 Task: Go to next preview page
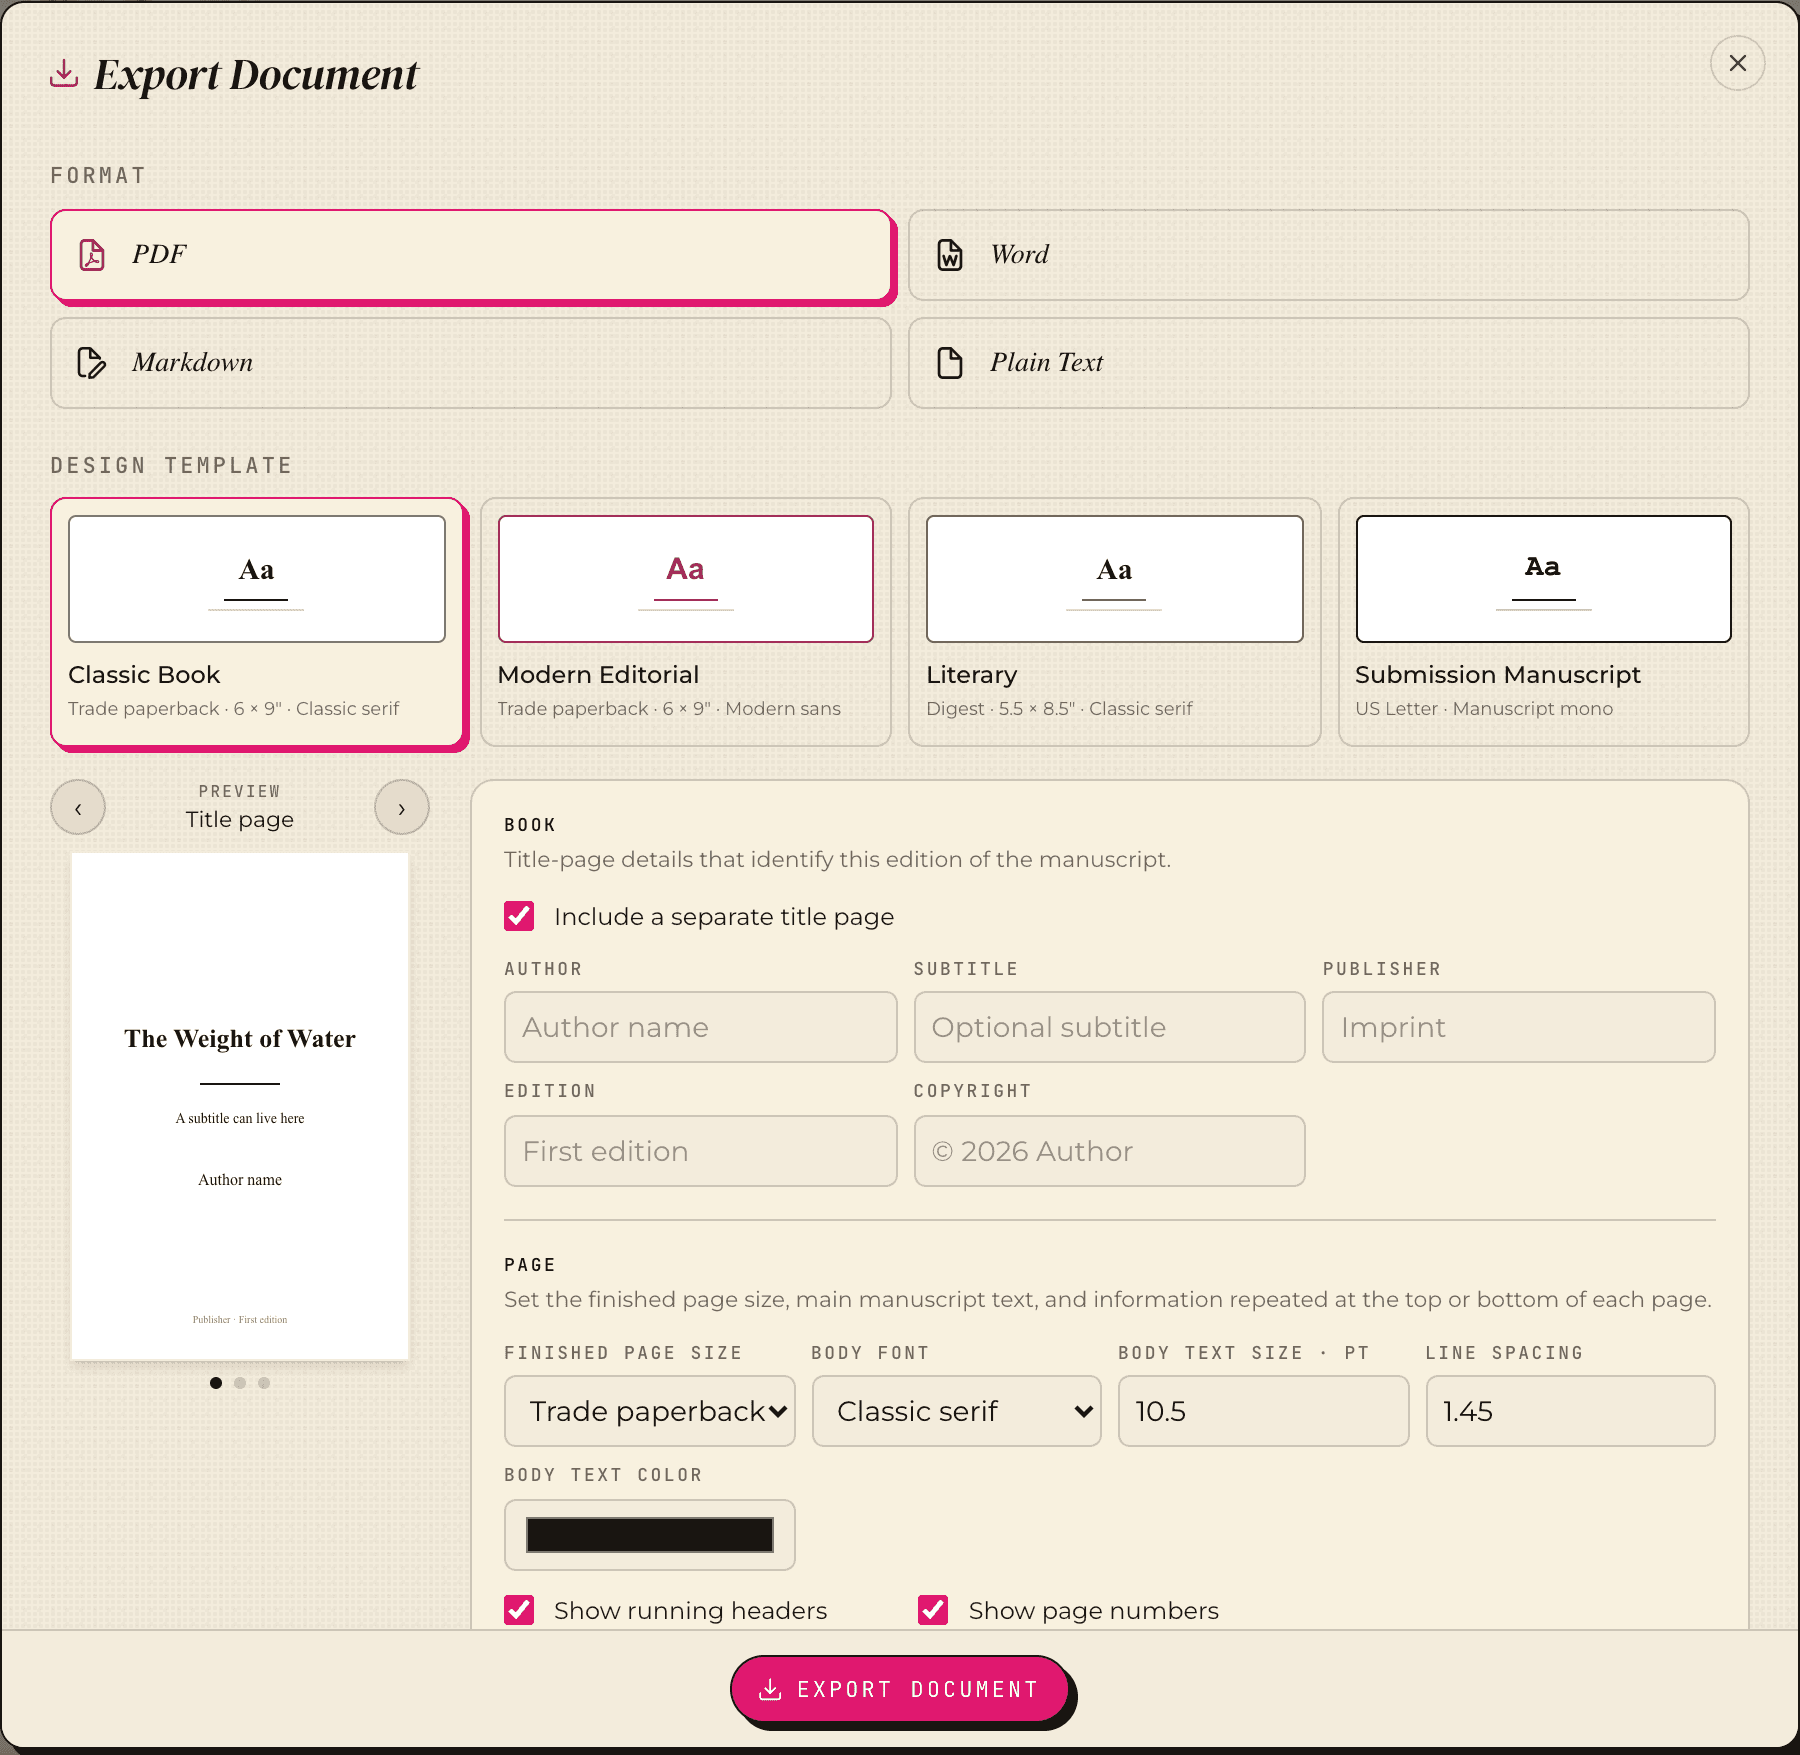(x=402, y=807)
